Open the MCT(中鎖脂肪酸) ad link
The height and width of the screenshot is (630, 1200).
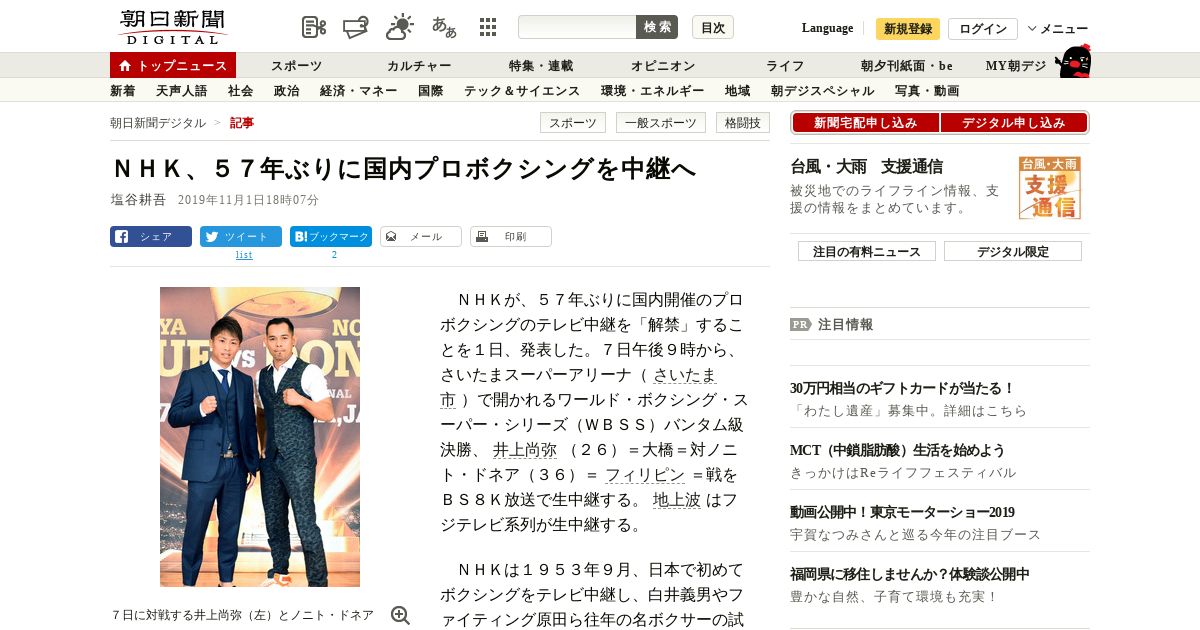click(897, 450)
